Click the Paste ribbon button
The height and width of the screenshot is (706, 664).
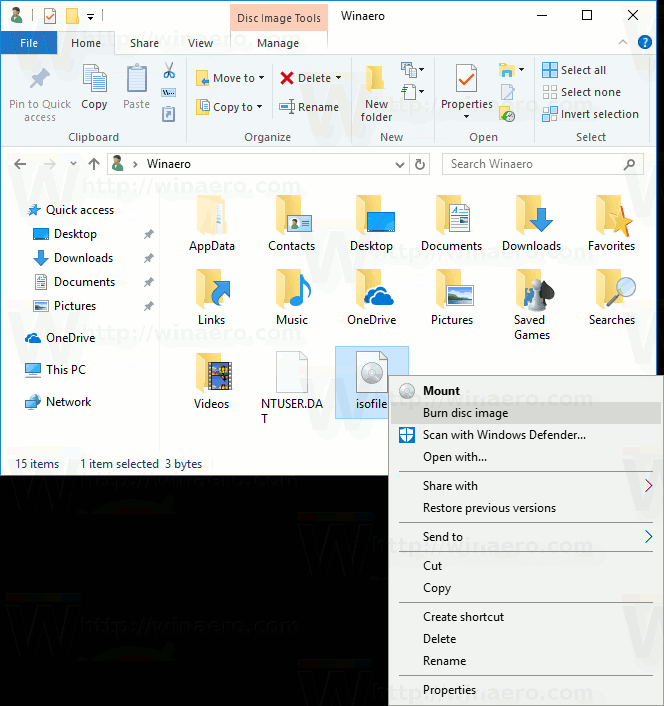[x=136, y=87]
